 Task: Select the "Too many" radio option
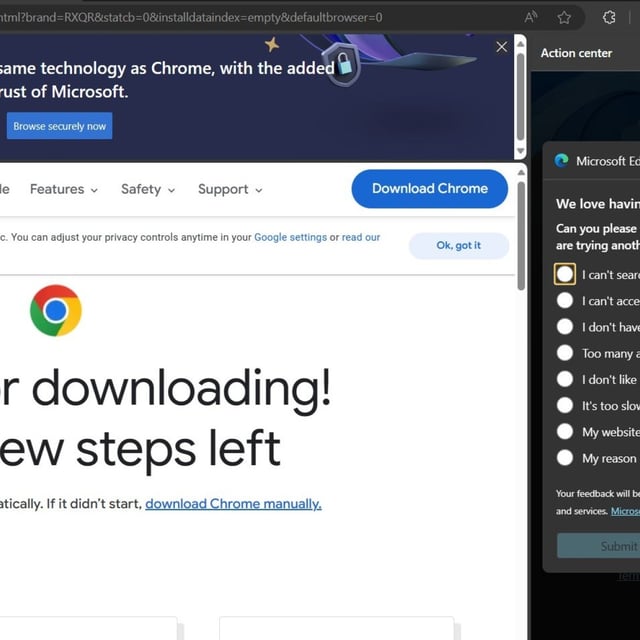(565, 353)
